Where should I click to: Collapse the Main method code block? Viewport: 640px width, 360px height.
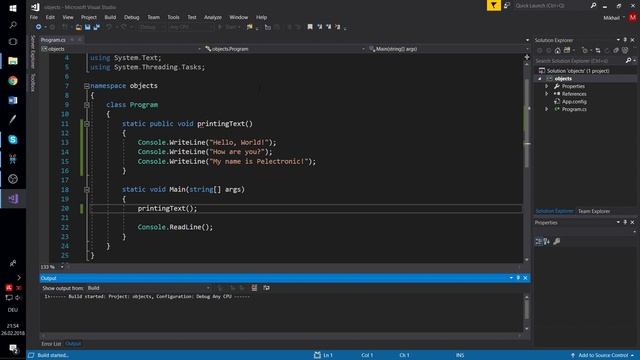point(87,190)
